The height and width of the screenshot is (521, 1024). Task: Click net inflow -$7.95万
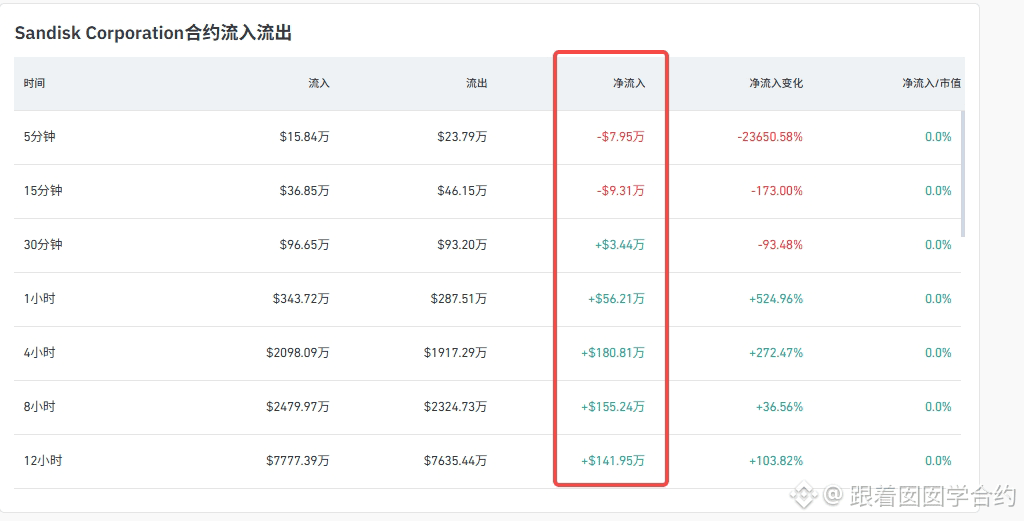point(620,136)
